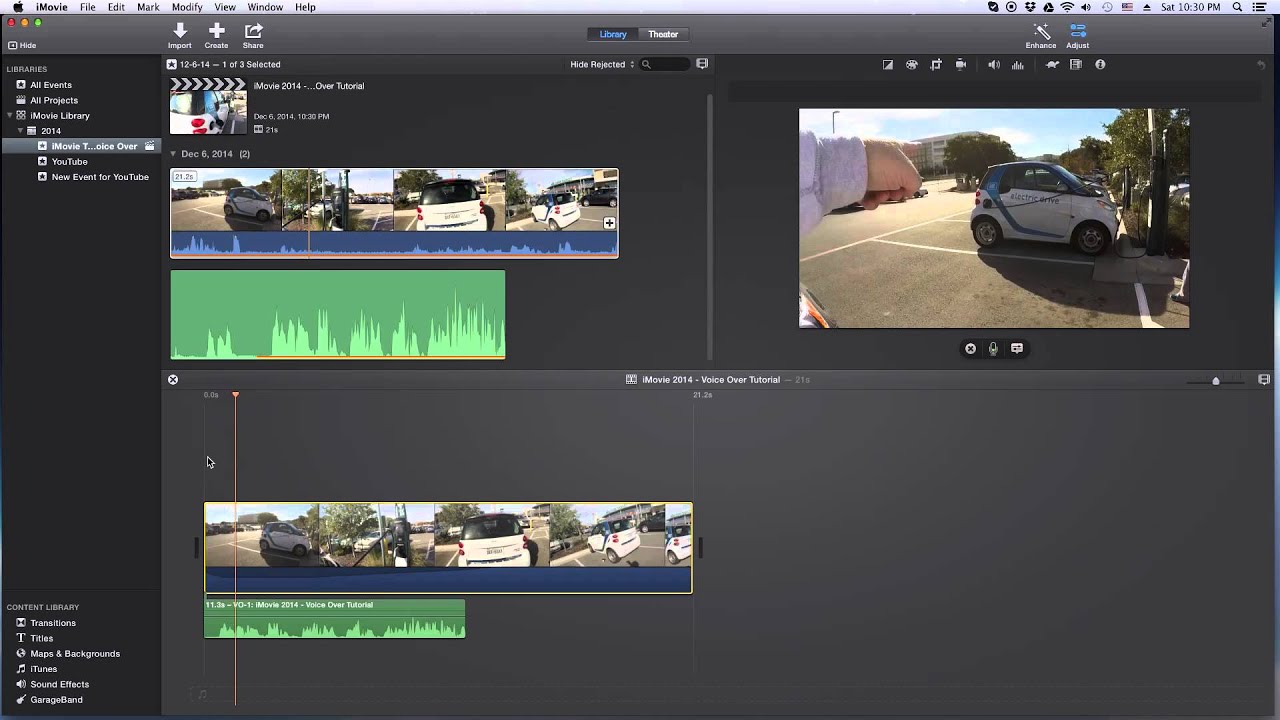Click the browser vertical scrollbar
The height and width of the screenshot is (720, 1280).
click(x=710, y=225)
